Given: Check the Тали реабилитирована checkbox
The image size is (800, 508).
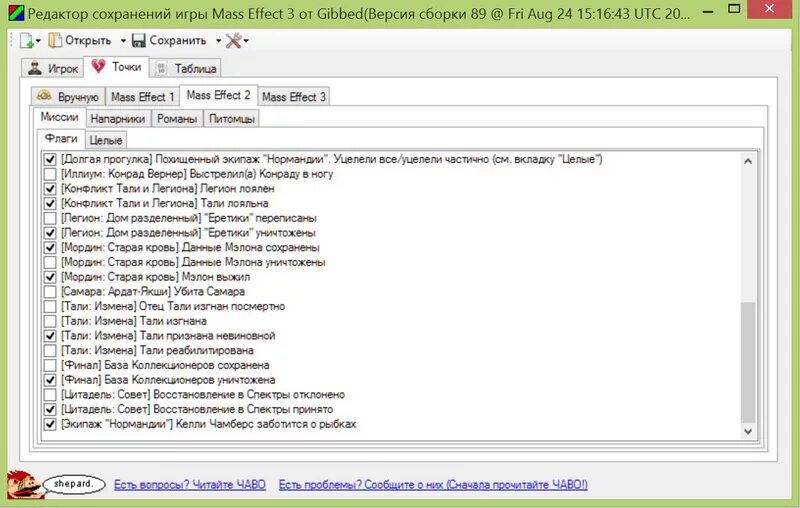Looking at the screenshot, I should point(49,351).
